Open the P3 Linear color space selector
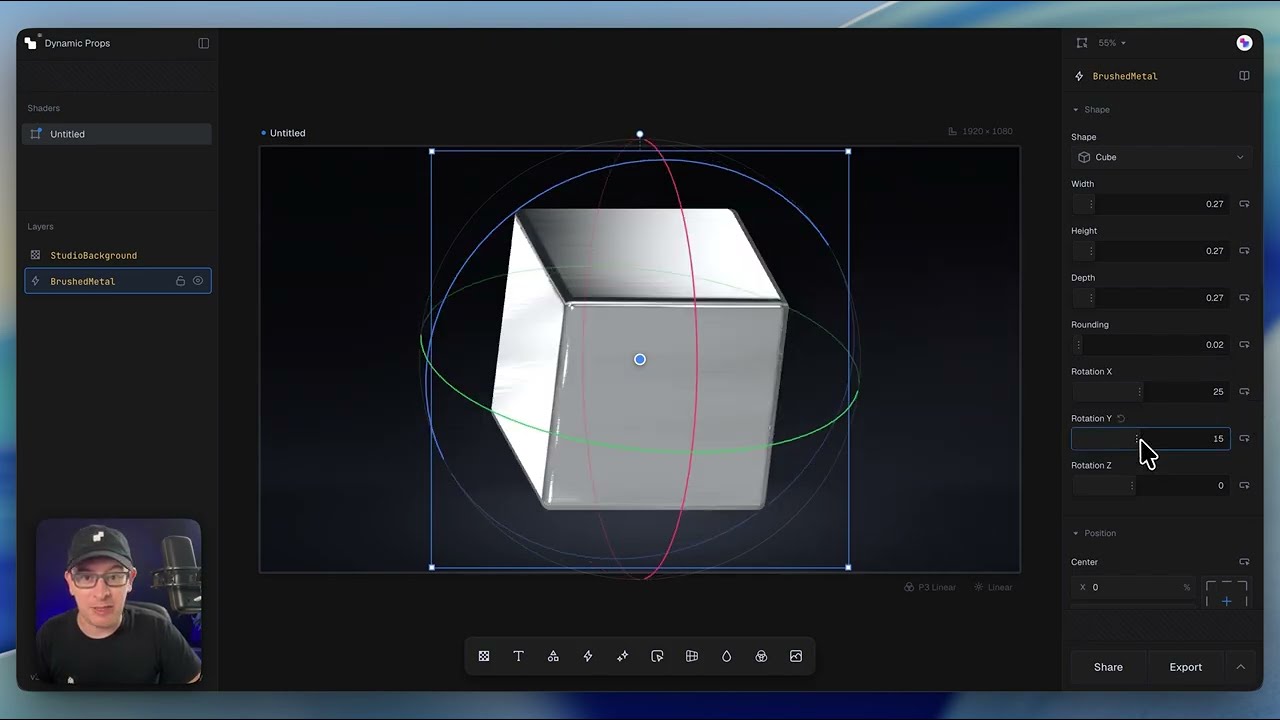The image size is (1280, 720). pos(930,587)
